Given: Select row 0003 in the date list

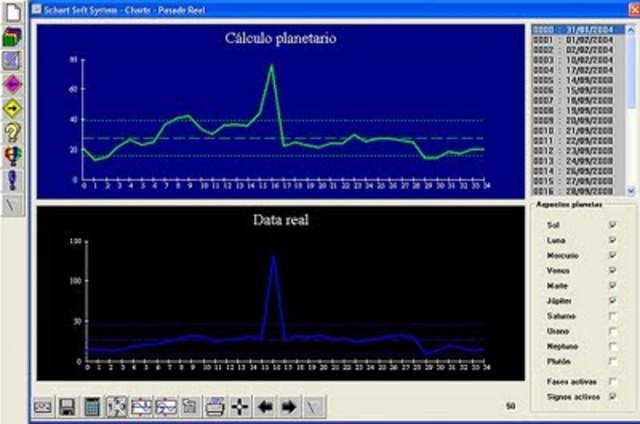Looking at the screenshot, I should [578, 60].
